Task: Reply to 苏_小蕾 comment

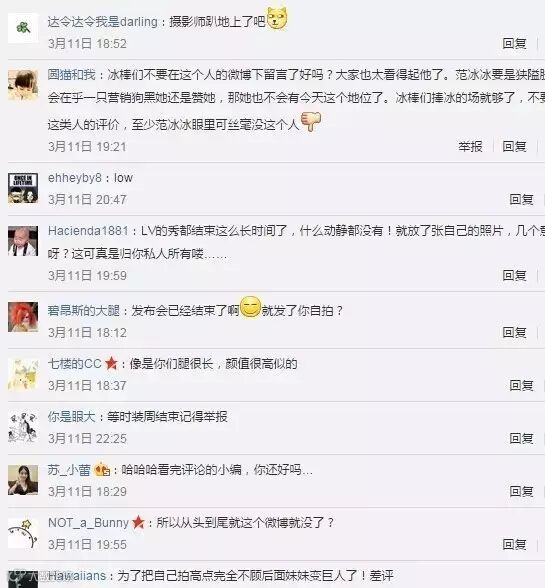Action: click(521, 491)
